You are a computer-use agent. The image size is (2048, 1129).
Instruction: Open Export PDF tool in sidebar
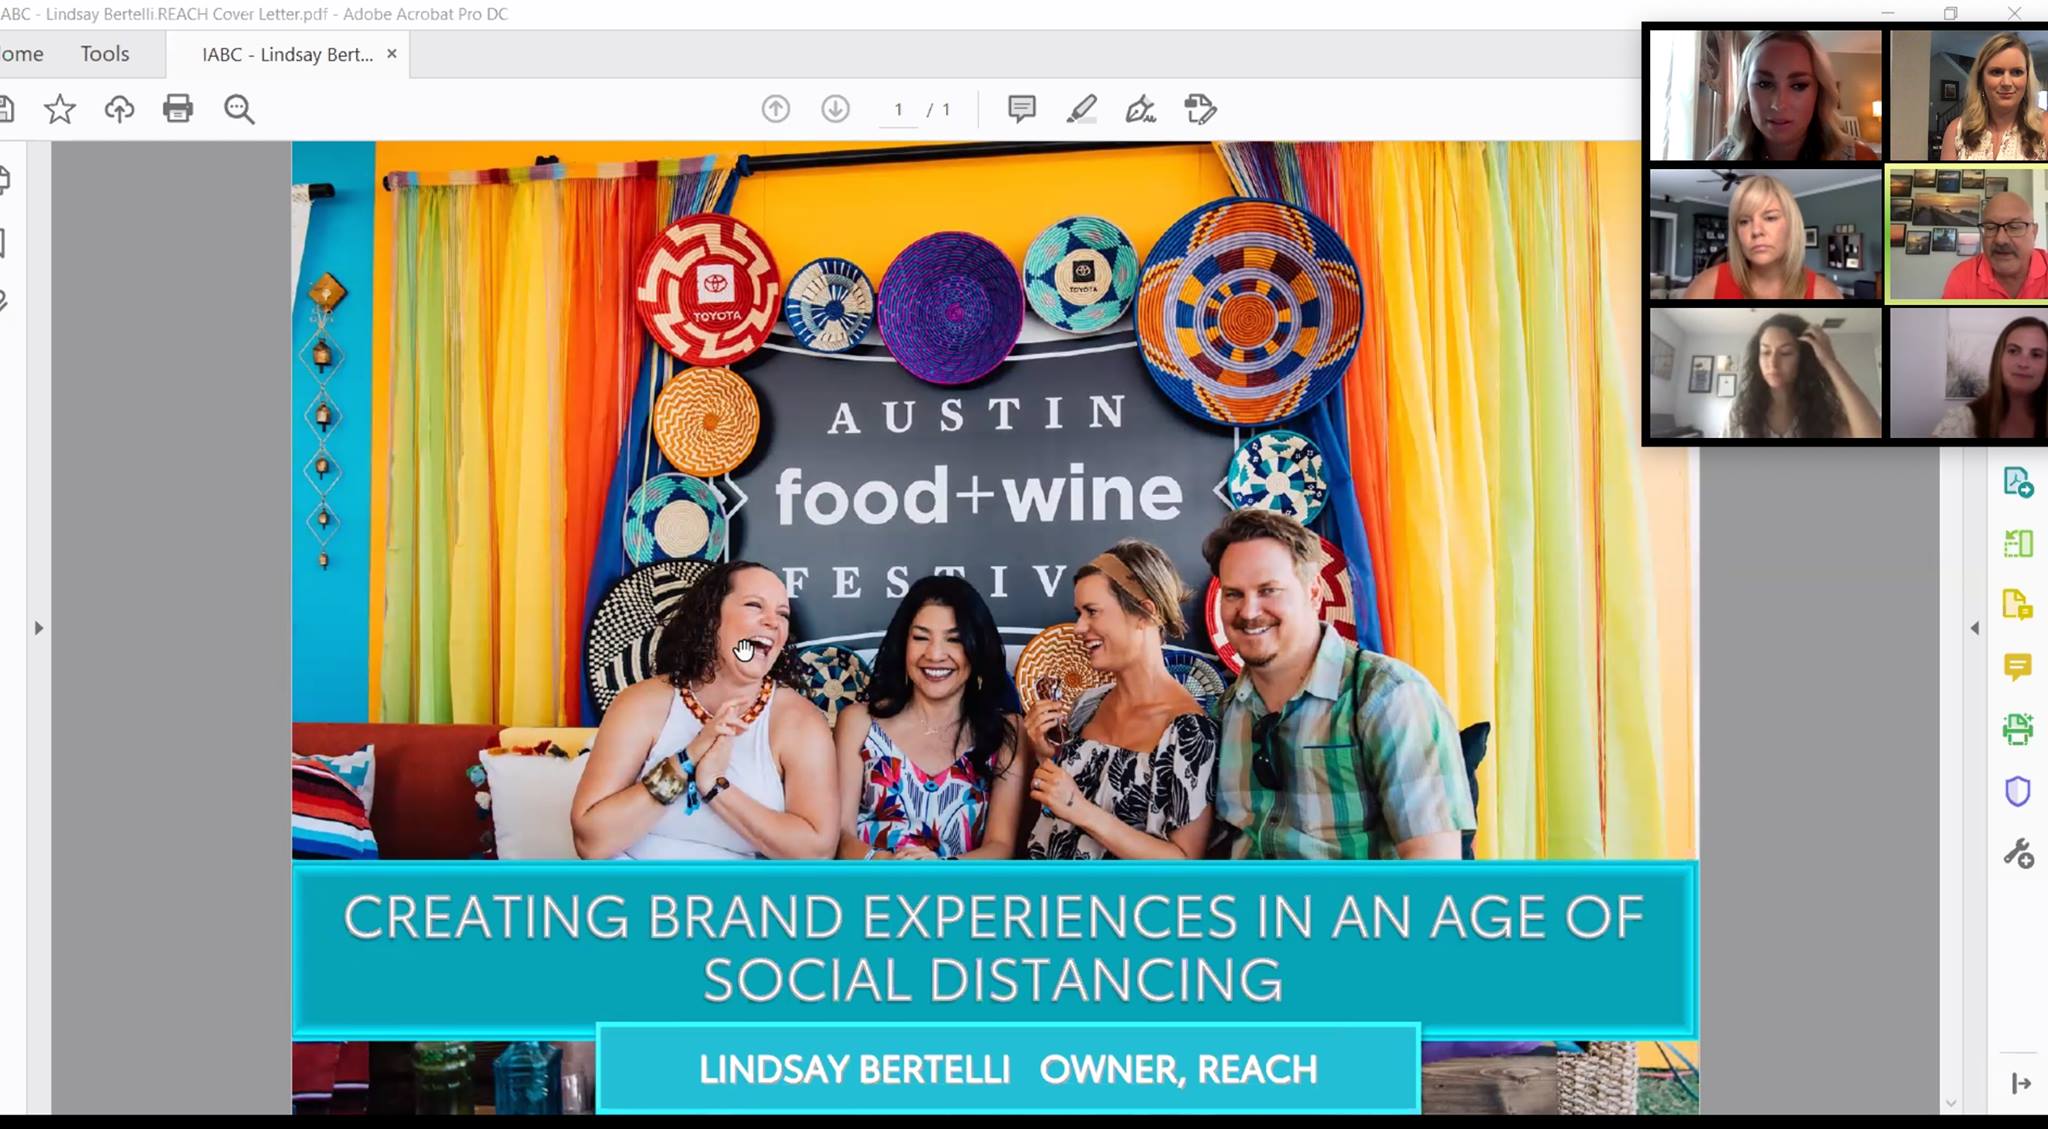[2018, 482]
